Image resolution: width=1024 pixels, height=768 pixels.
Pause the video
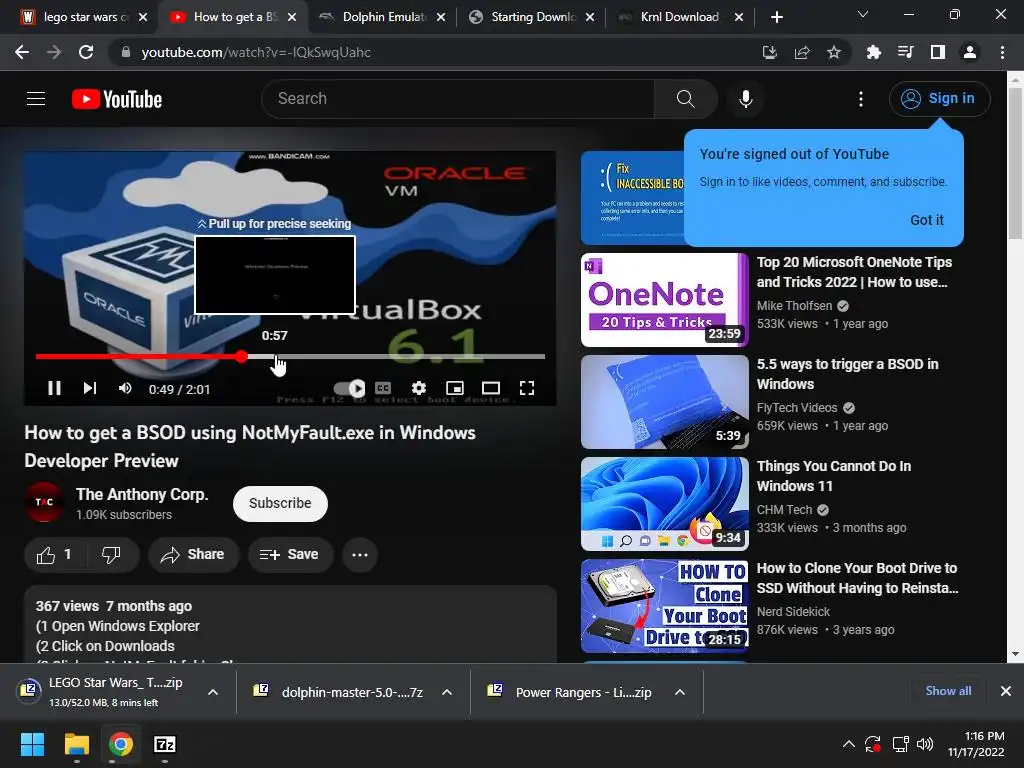point(54,389)
